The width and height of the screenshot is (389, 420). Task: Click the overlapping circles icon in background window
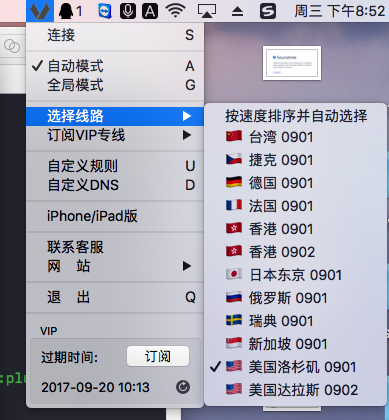point(12,46)
